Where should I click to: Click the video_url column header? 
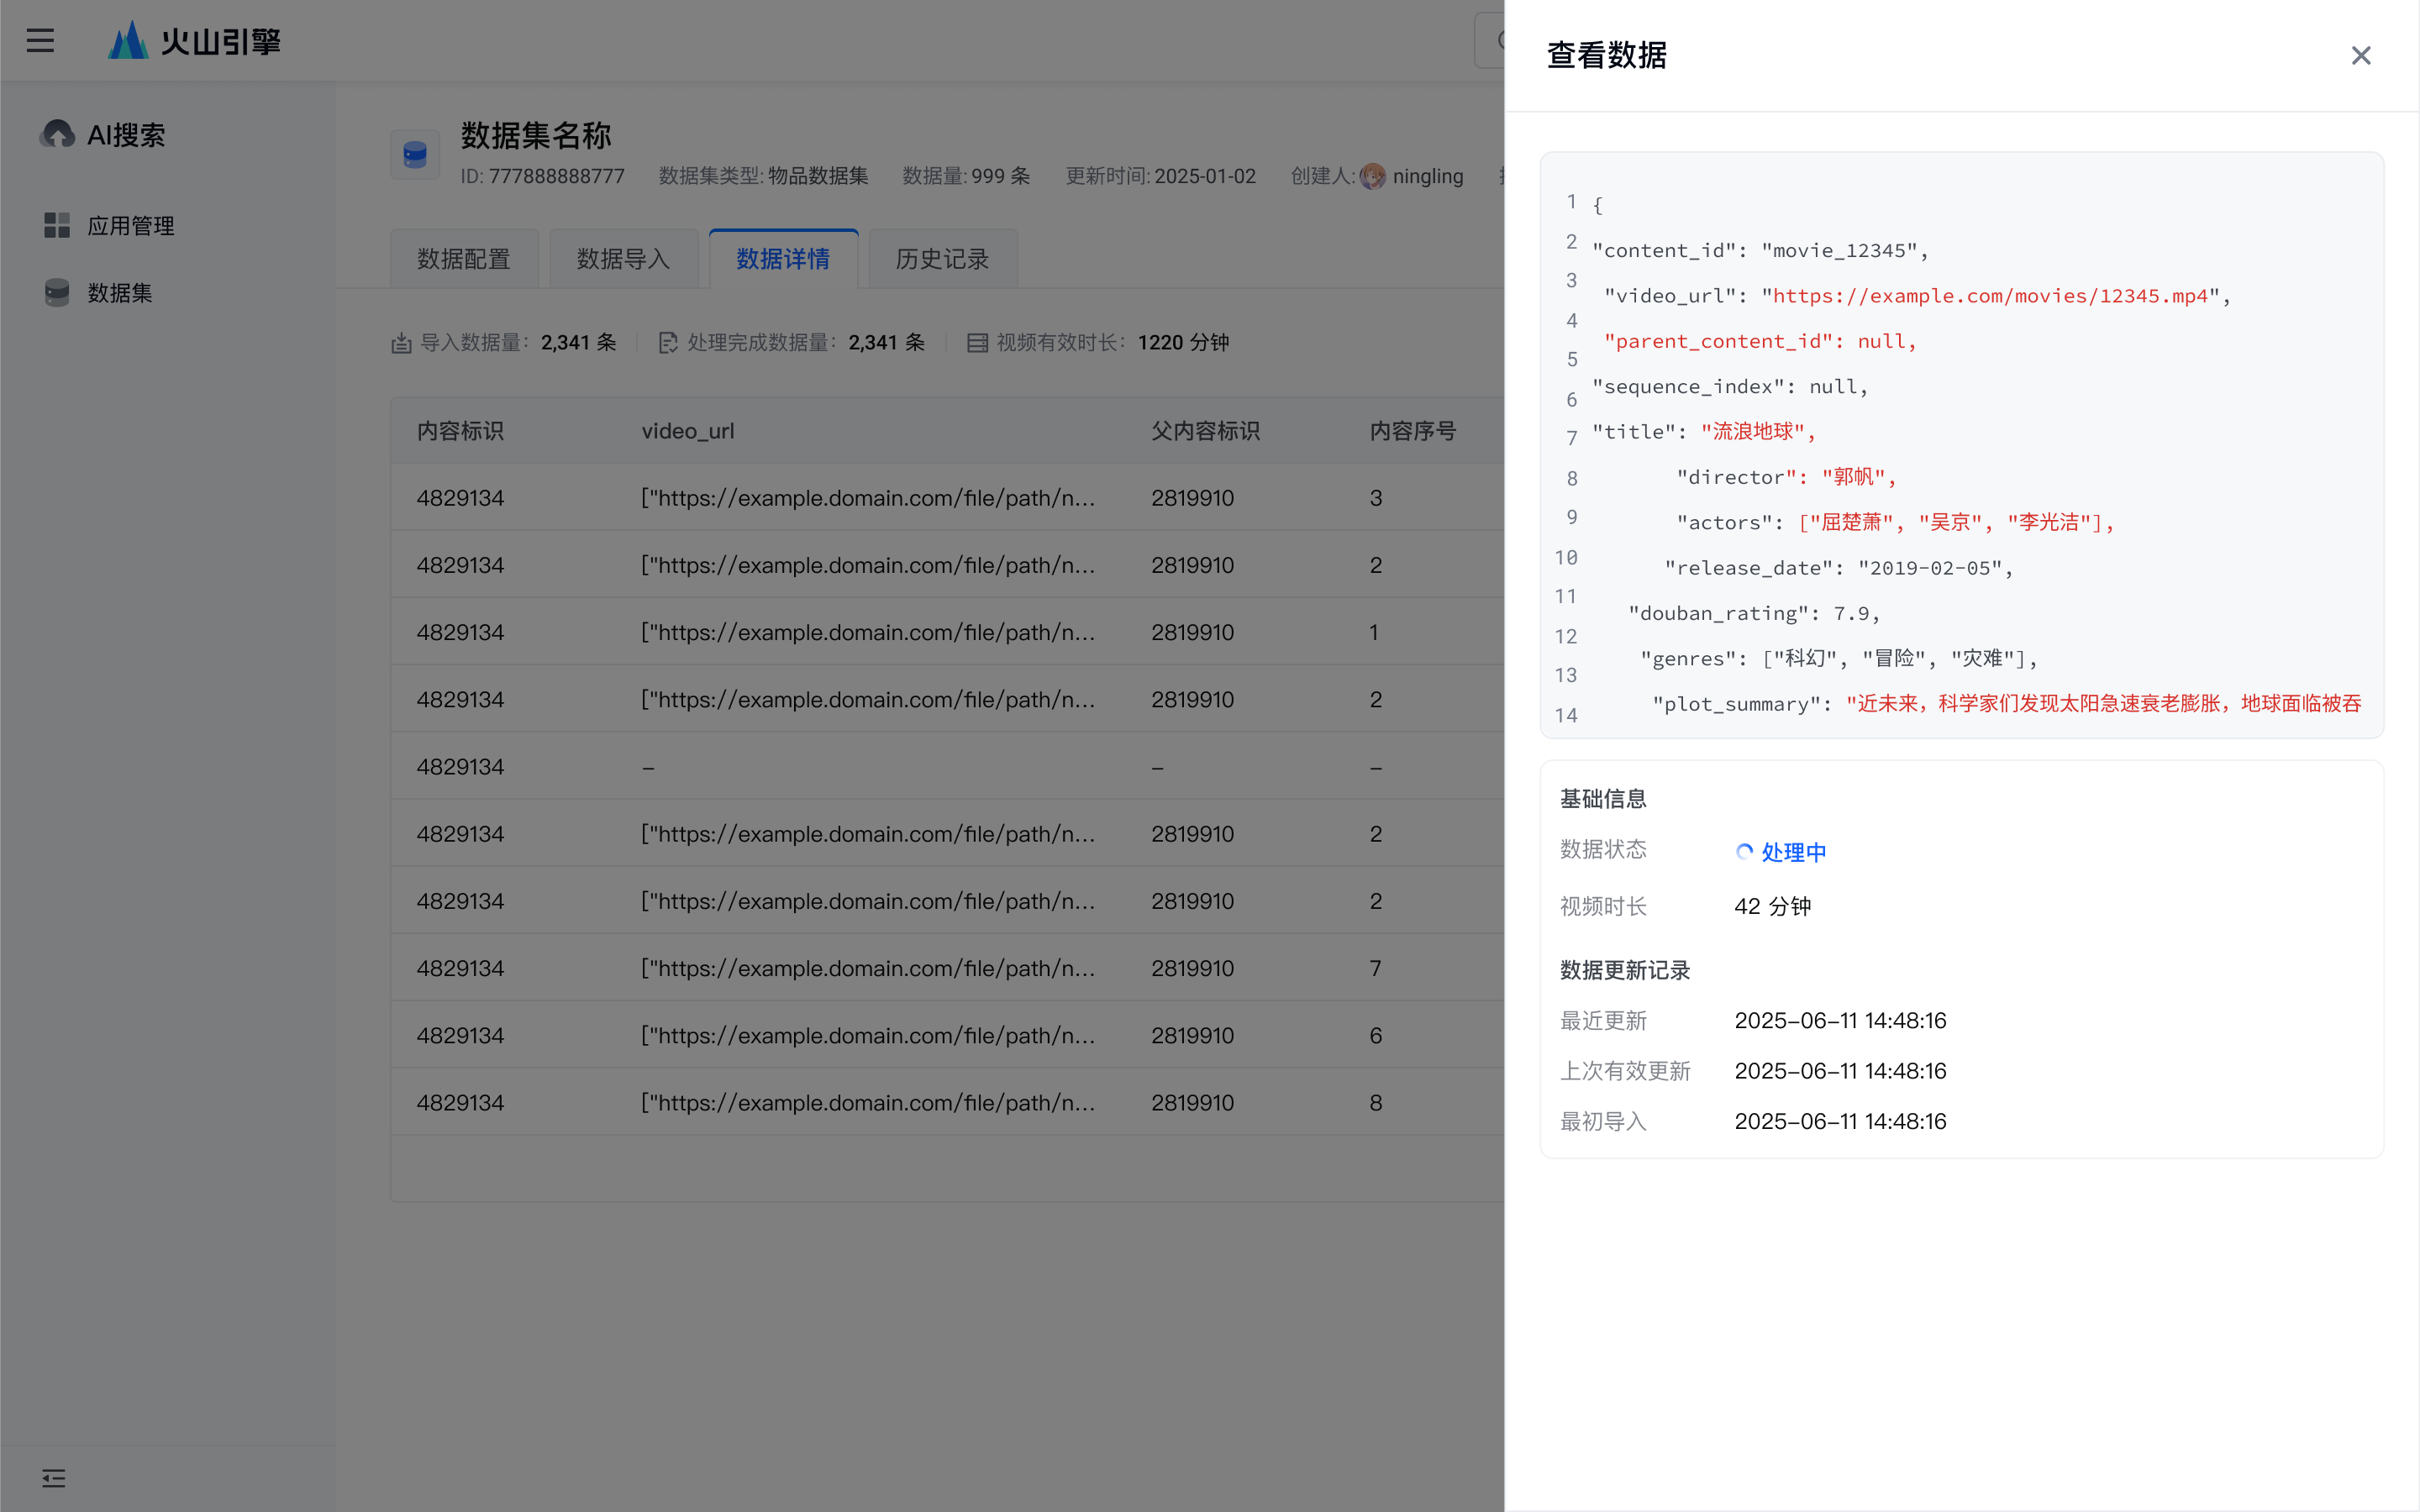688,431
